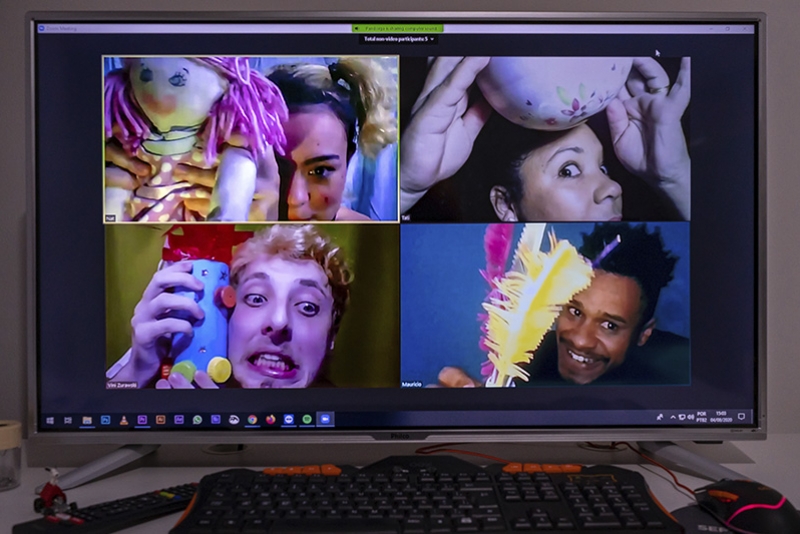Click the Zoom Meeting title bar icon

click(42, 29)
